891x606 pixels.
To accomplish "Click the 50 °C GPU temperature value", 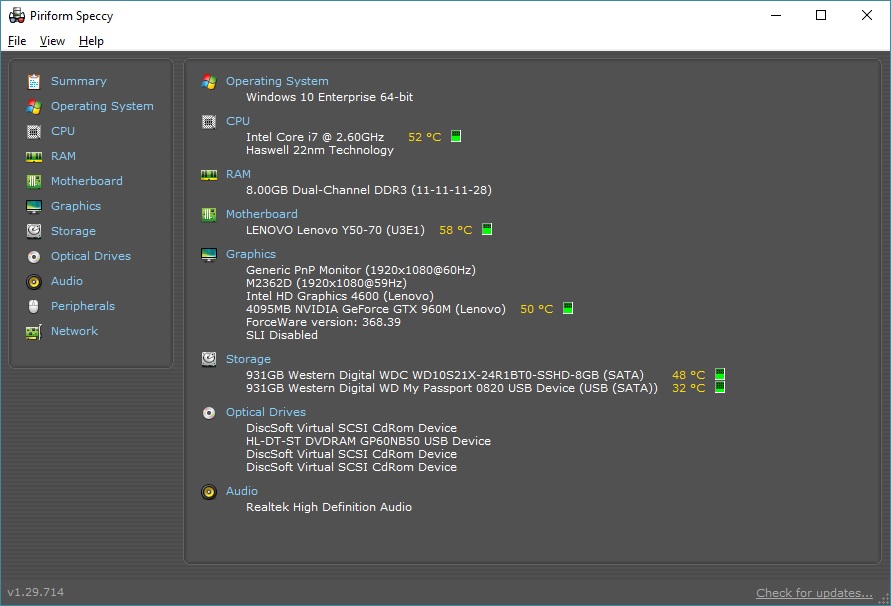I will (536, 309).
